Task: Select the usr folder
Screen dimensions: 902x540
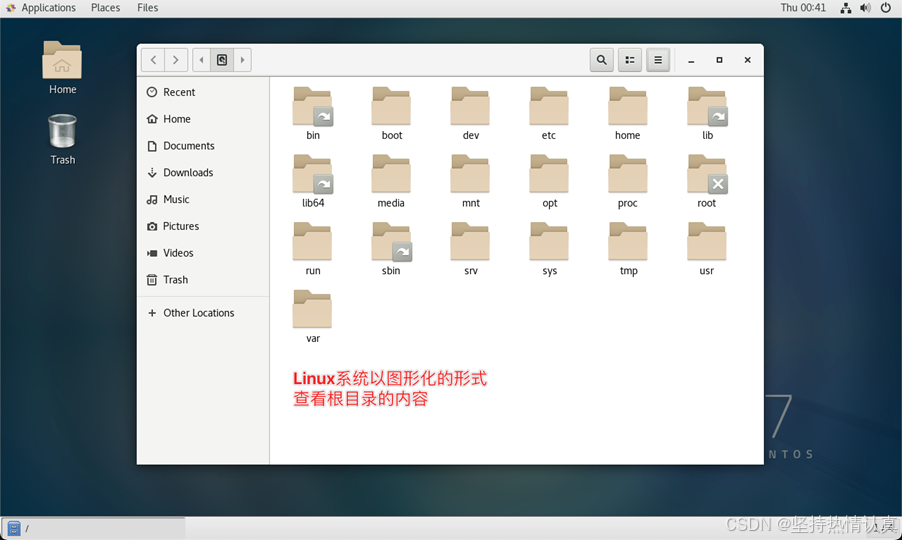Action: coord(707,249)
